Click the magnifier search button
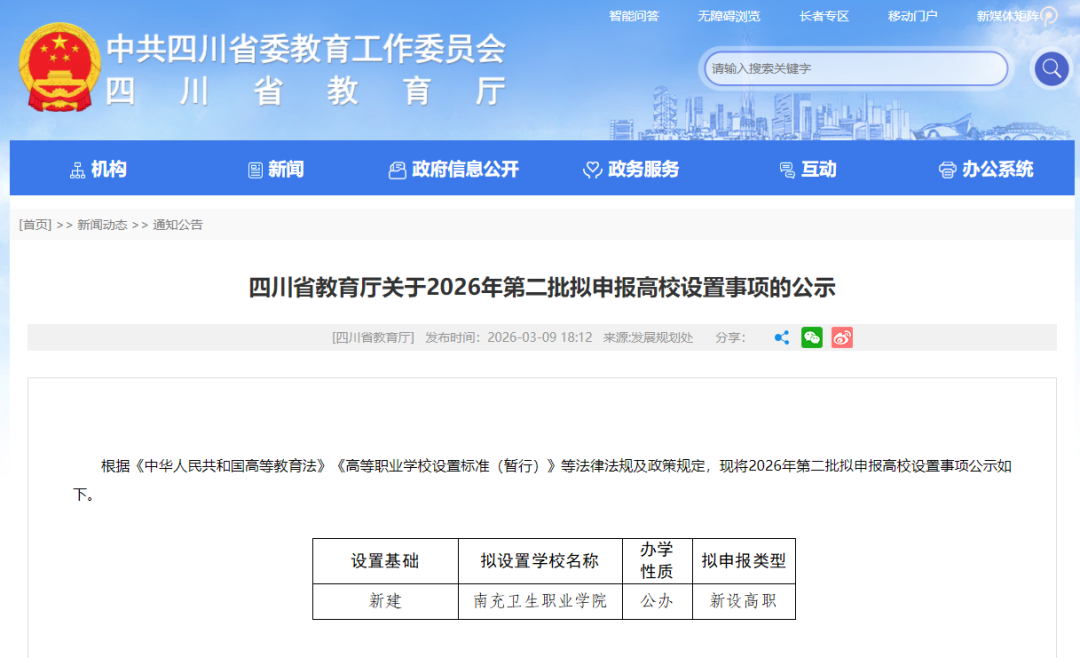This screenshot has height=658, width=1080. click(1050, 69)
